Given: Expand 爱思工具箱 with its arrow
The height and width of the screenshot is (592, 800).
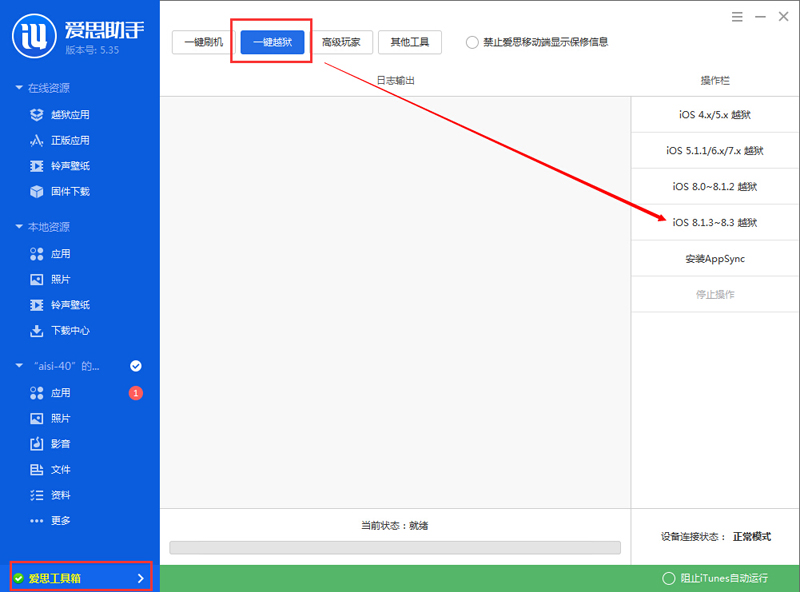Looking at the screenshot, I should [141, 578].
